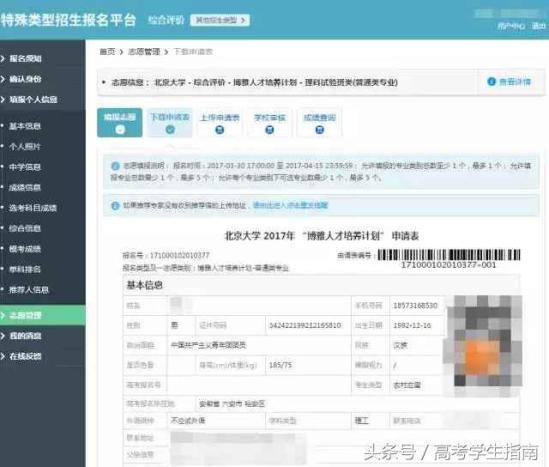
Task: Select the 成绩查询 step tab
Action: 319,123
